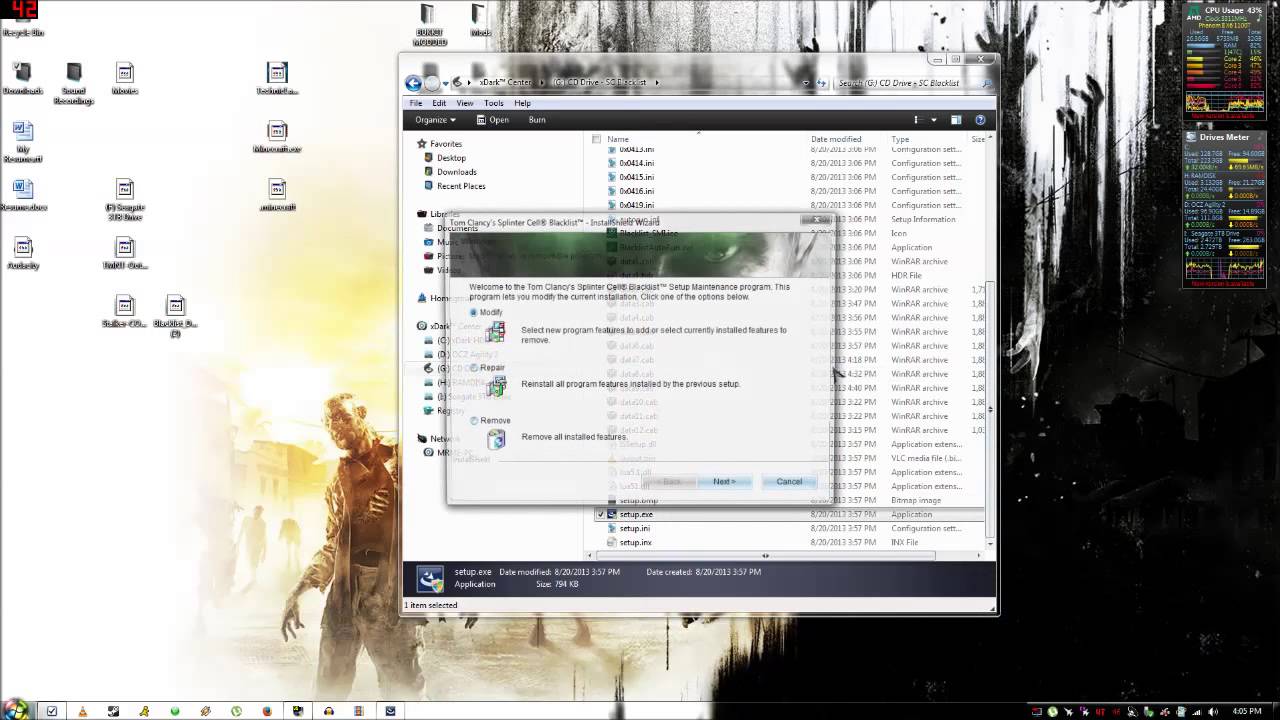Viewport: 1280px width, 720px height.
Task: Click the setup.exe application file icon
Action: pyautogui.click(x=612, y=514)
